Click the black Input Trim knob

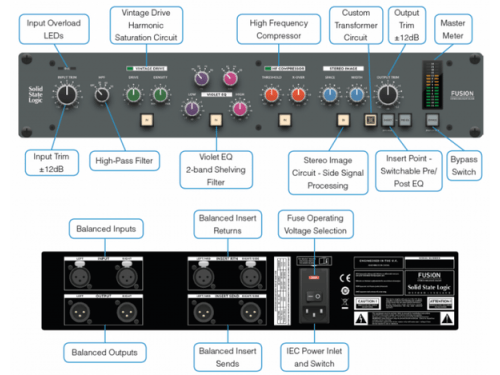(x=67, y=95)
